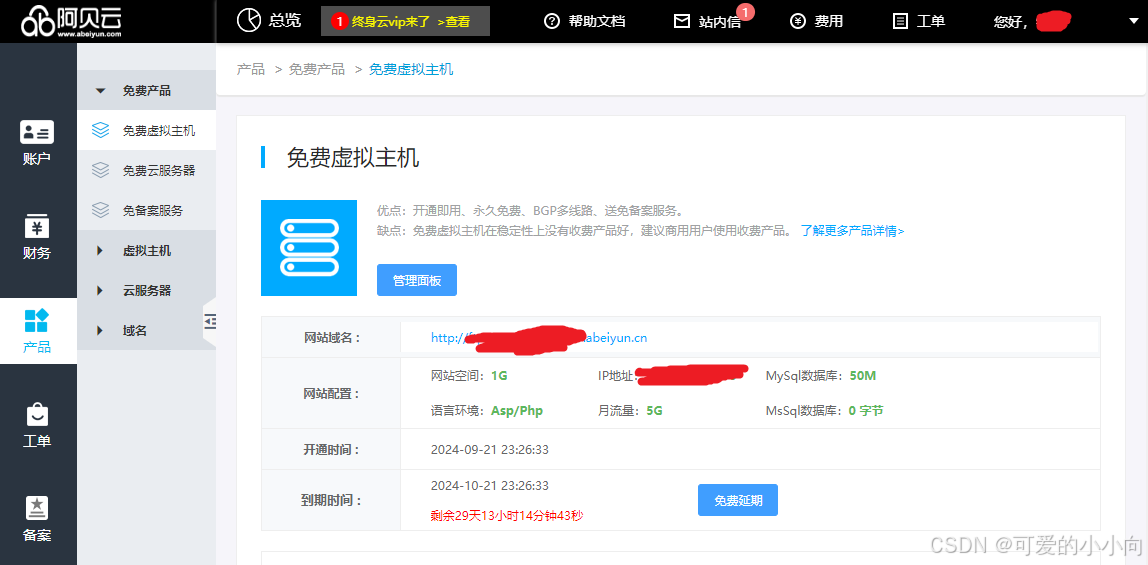Click 产品 in the breadcrumb
The image size is (1148, 565).
[x=250, y=70]
